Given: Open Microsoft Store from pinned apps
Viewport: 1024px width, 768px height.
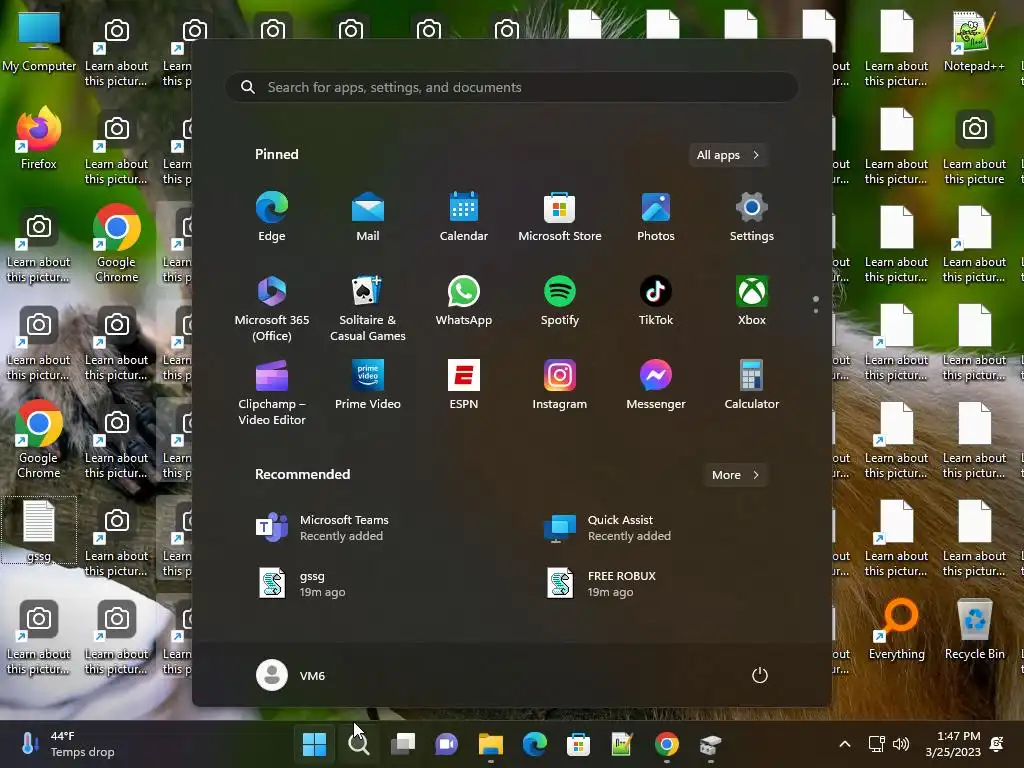Looking at the screenshot, I should pyautogui.click(x=560, y=217).
